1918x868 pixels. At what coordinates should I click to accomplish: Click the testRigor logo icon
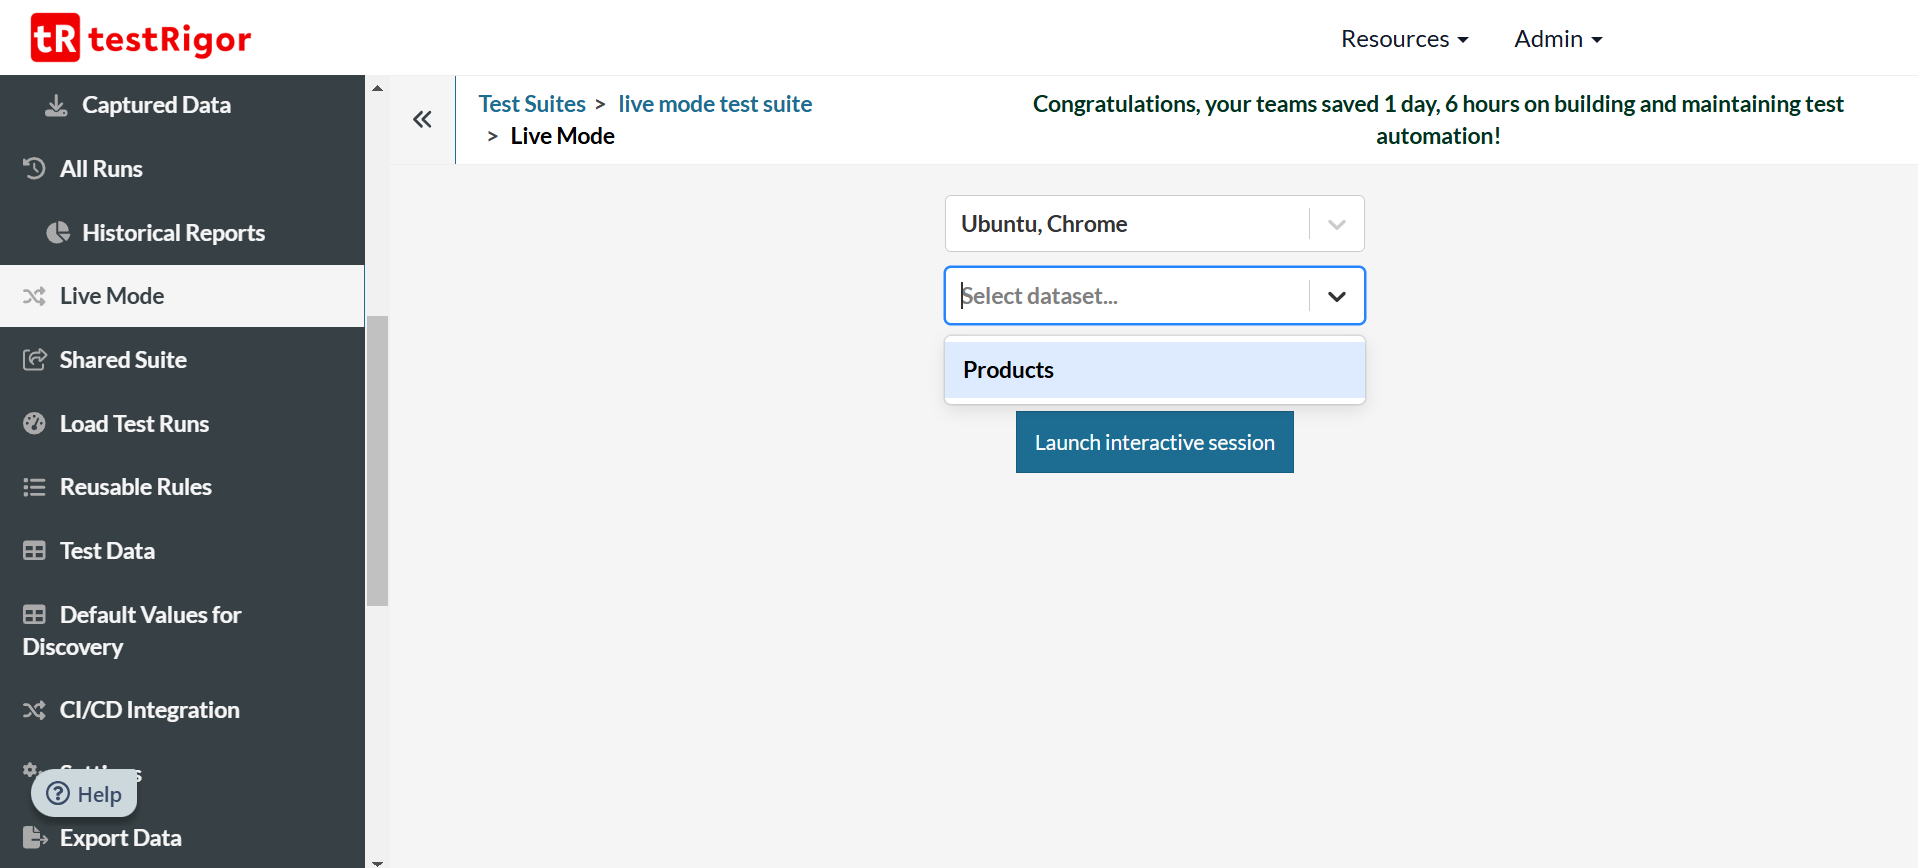tap(55, 38)
